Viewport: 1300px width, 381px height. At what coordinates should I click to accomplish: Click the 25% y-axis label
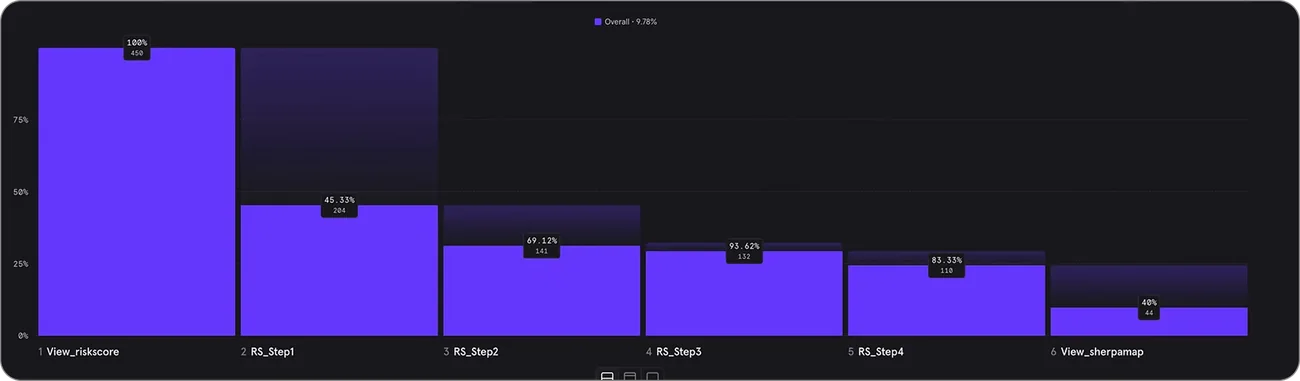click(x=20, y=264)
